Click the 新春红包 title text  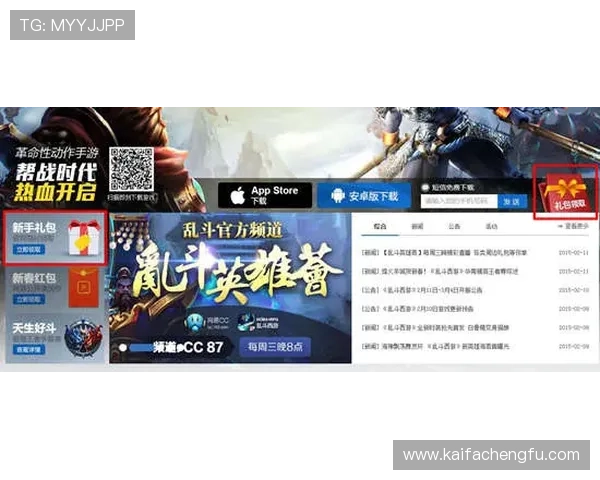point(34,278)
